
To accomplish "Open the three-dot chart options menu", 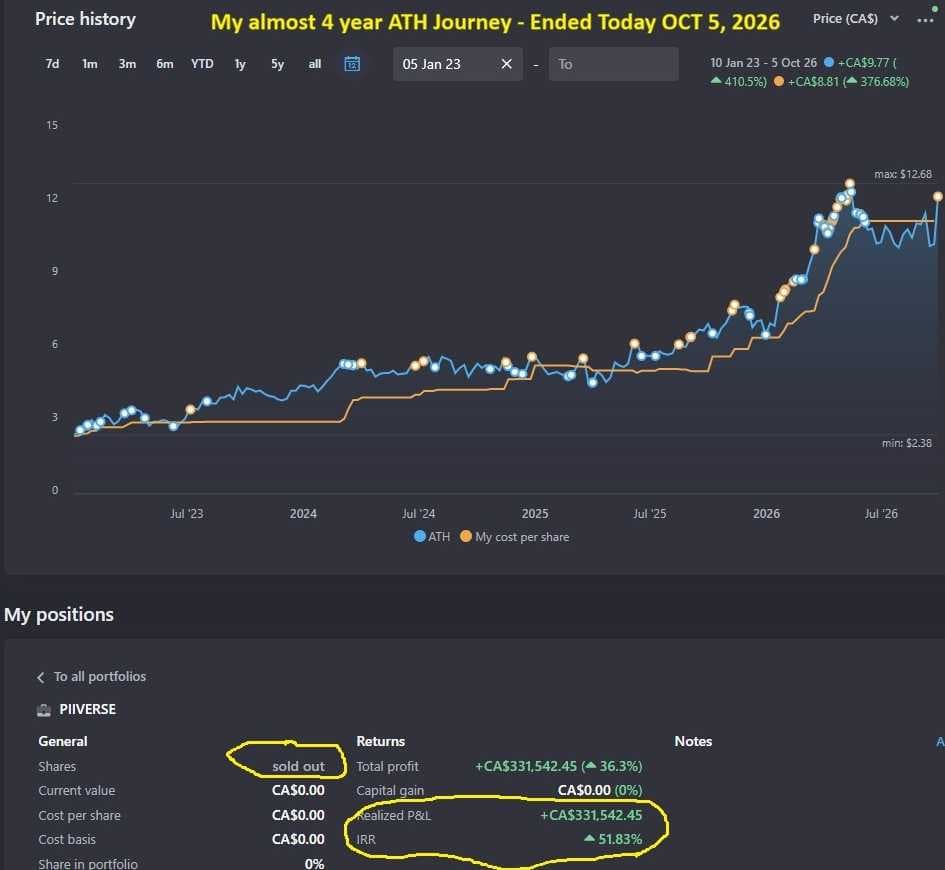I will pyautogui.click(x=925, y=20).
